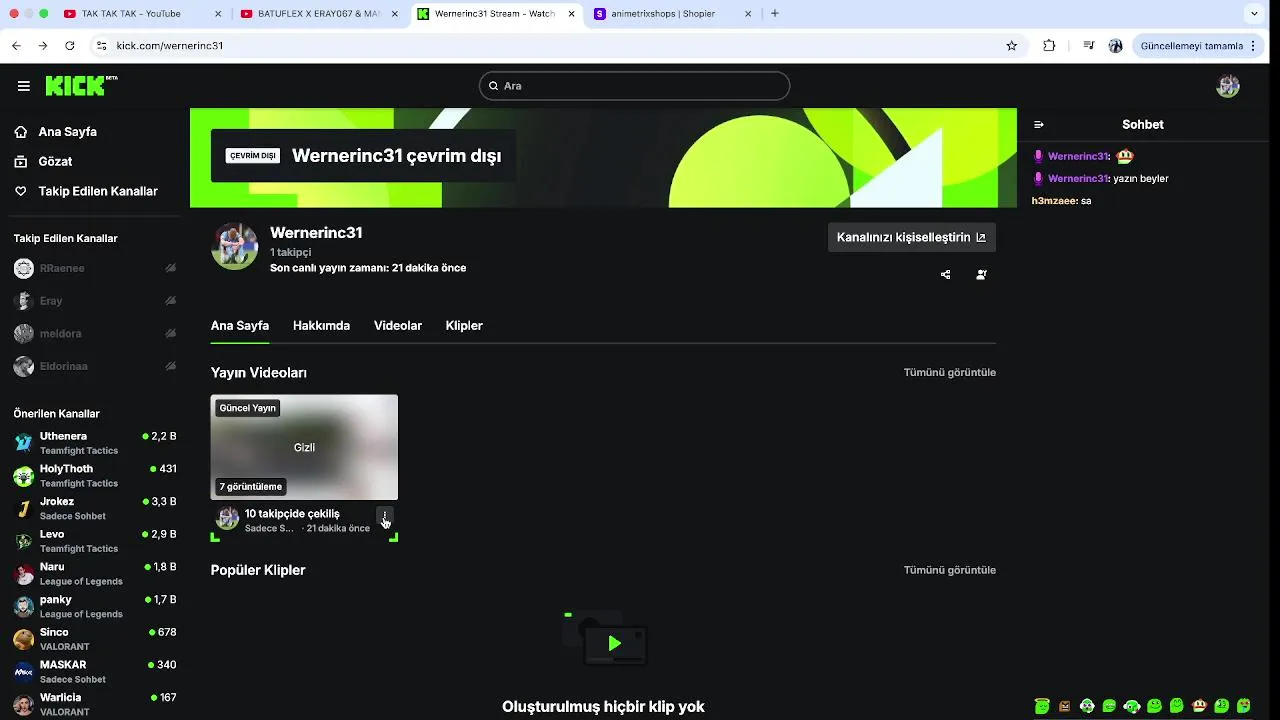This screenshot has height=720, width=1280.
Task: Click the Ara search field
Action: 634,86
